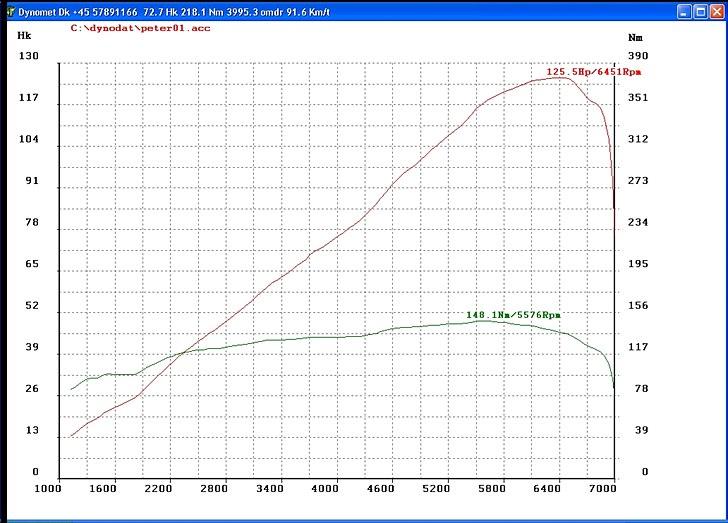Click the file path C:\dynodat\peter01.acc
728x523 pixels.
(x=127, y=29)
